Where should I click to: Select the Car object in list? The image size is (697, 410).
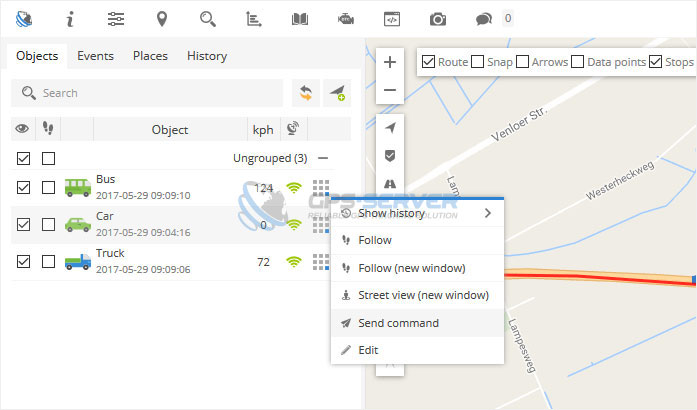pyautogui.click(x=105, y=223)
